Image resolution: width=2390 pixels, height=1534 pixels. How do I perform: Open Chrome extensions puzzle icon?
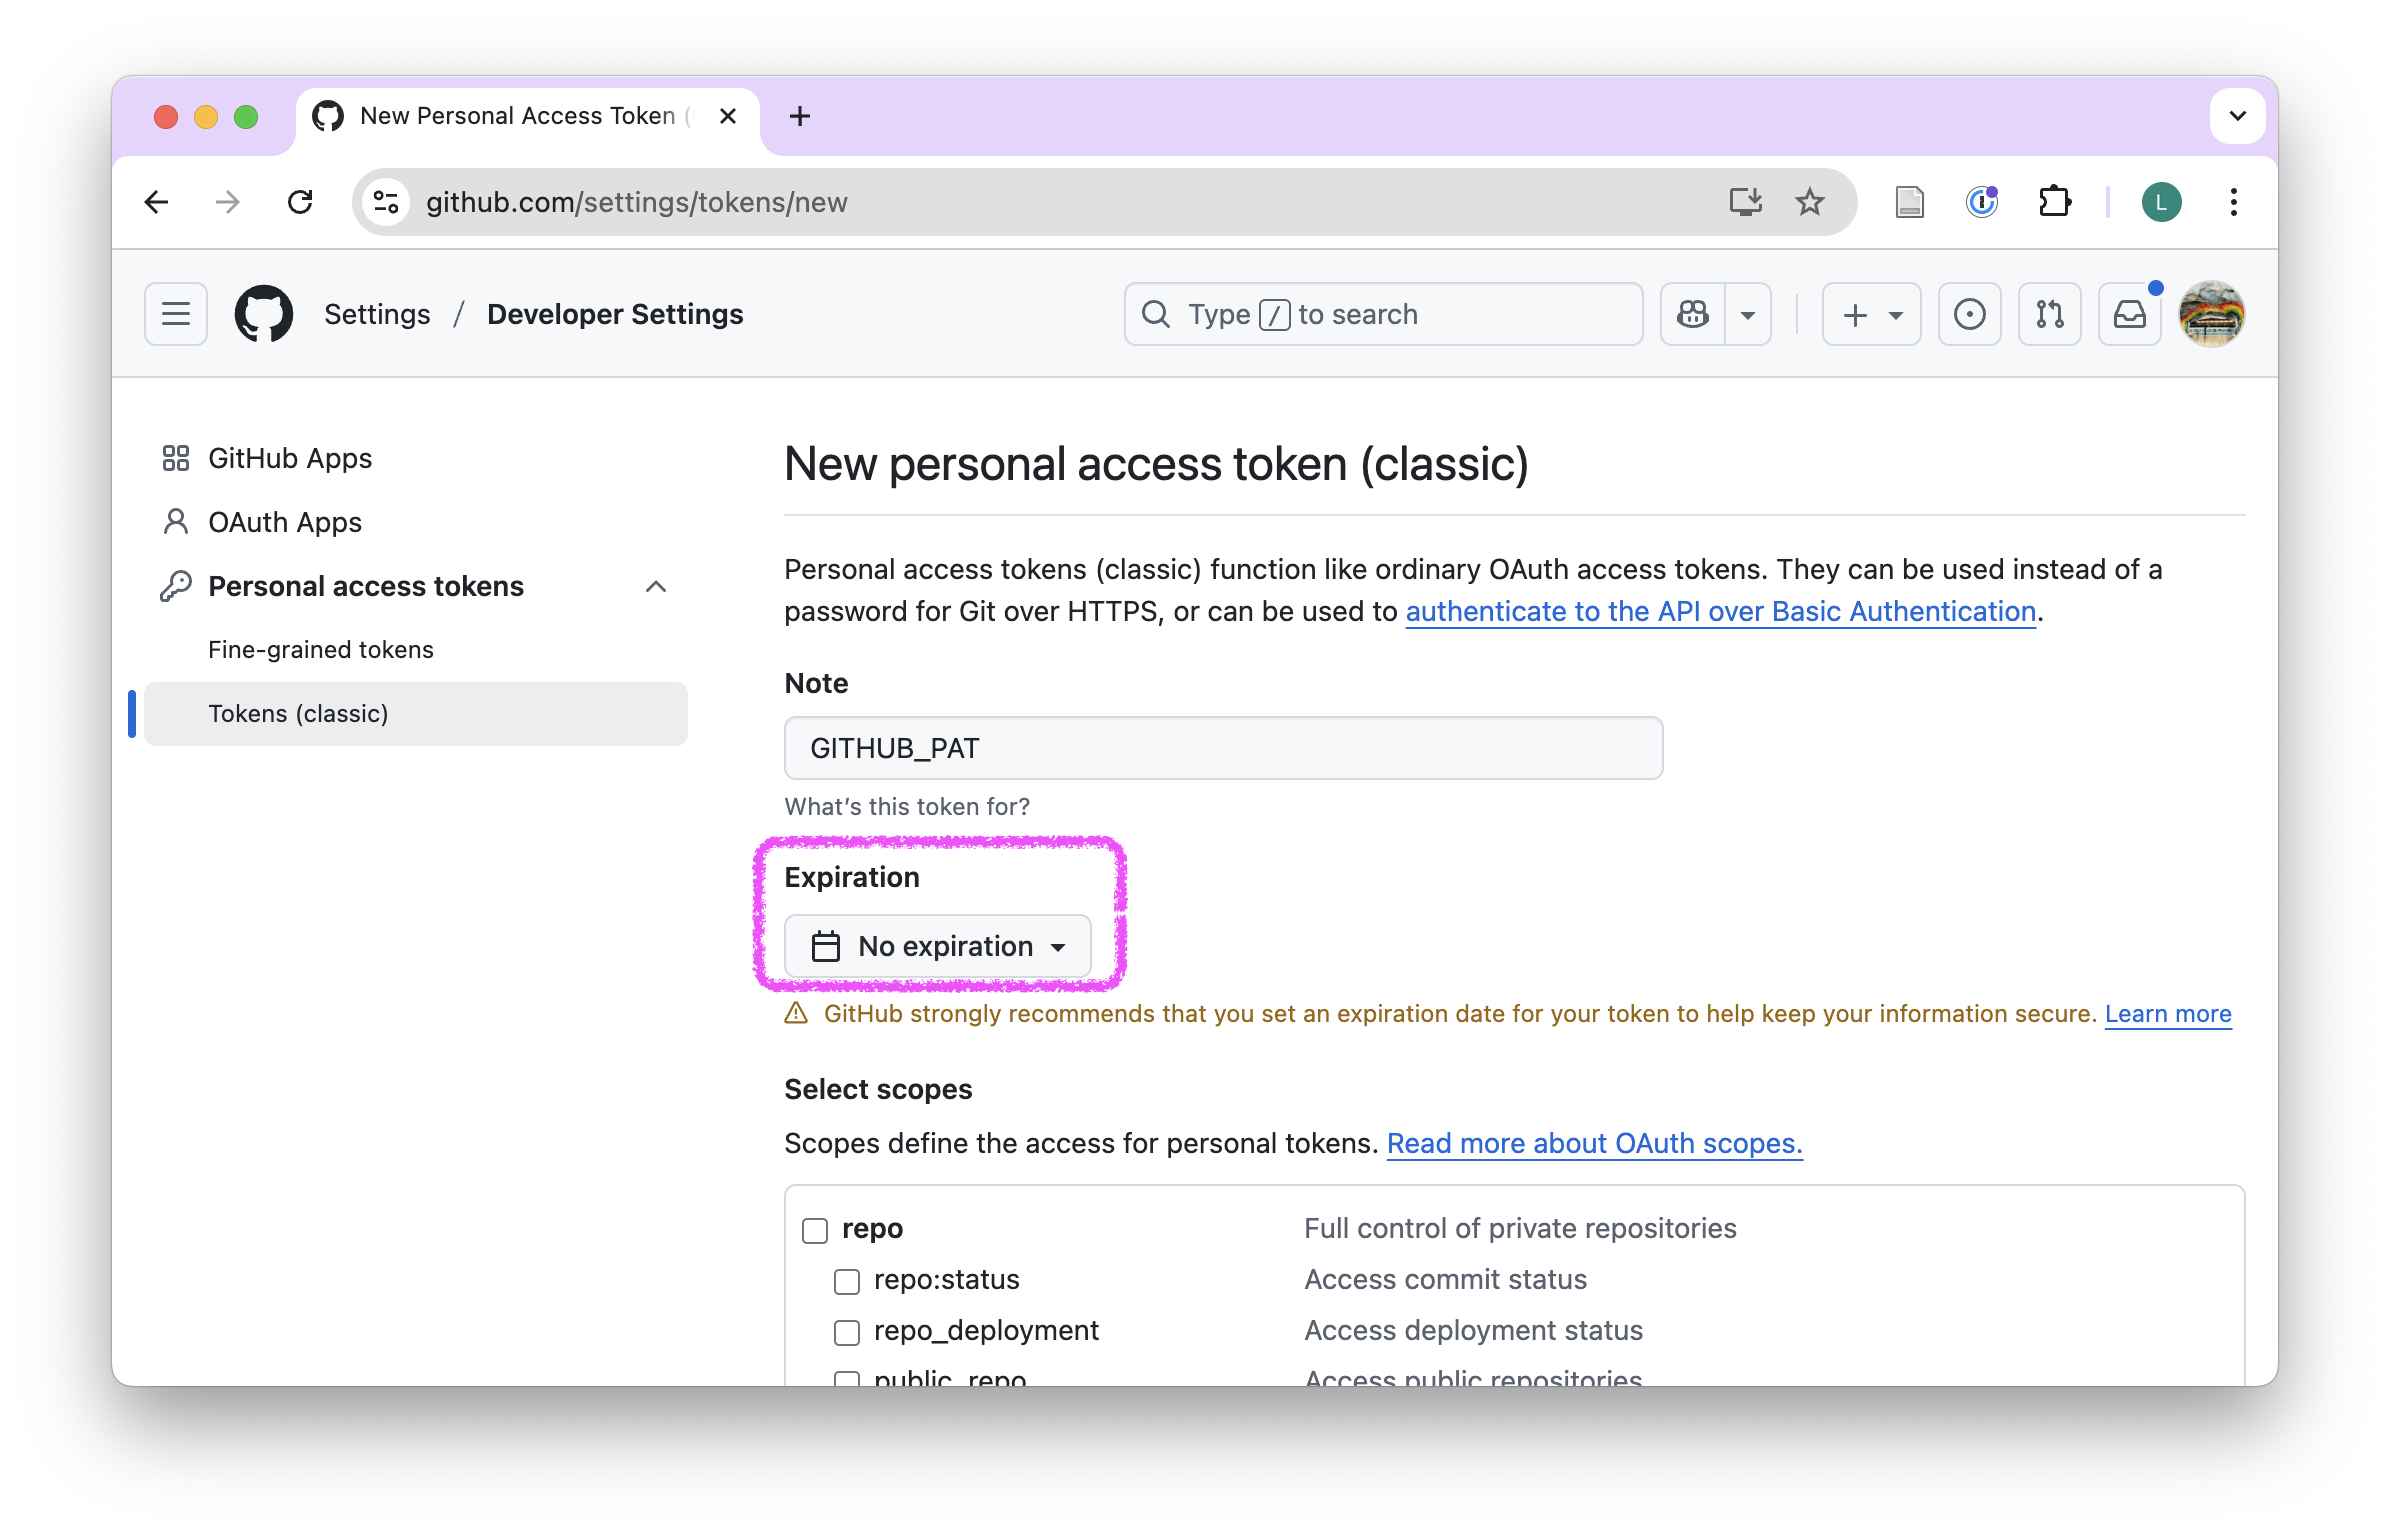2054,202
